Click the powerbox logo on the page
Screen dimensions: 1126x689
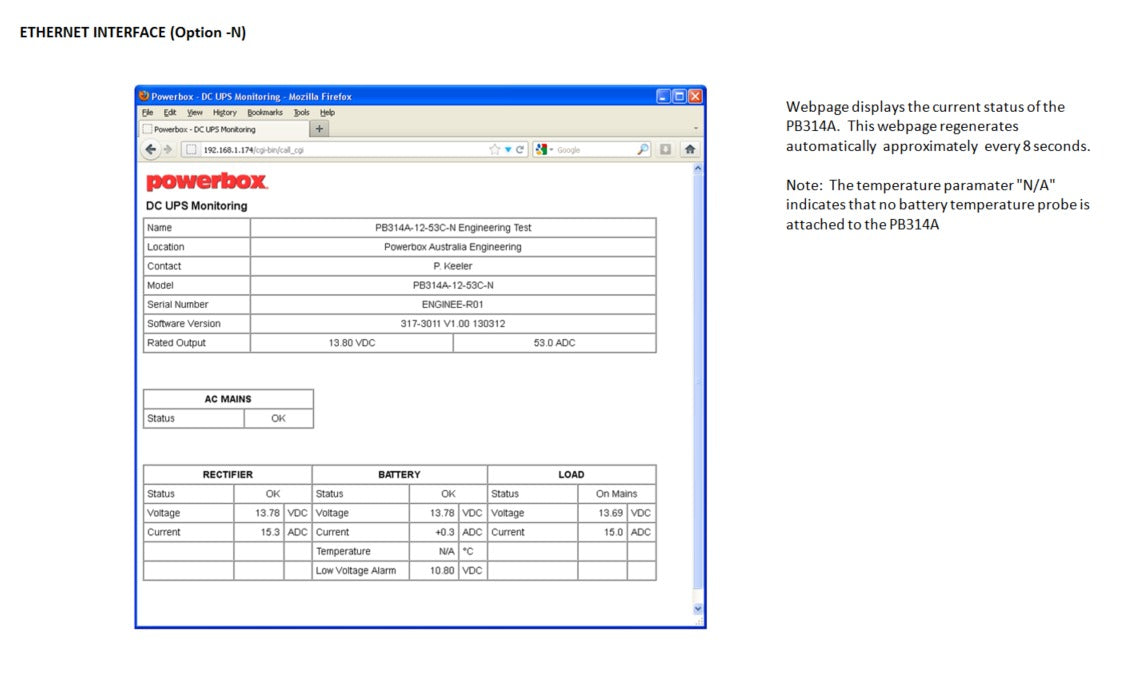click(207, 182)
